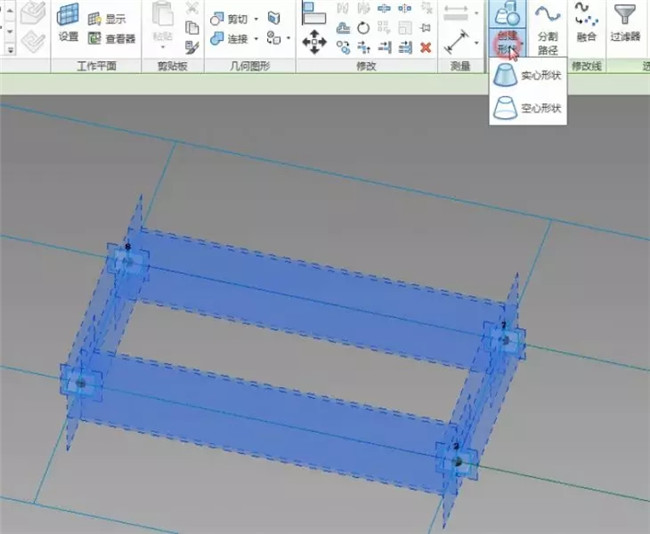This screenshot has width=650, height=534.
Task: Select the Offset tool icon
Action: [x=343, y=28]
